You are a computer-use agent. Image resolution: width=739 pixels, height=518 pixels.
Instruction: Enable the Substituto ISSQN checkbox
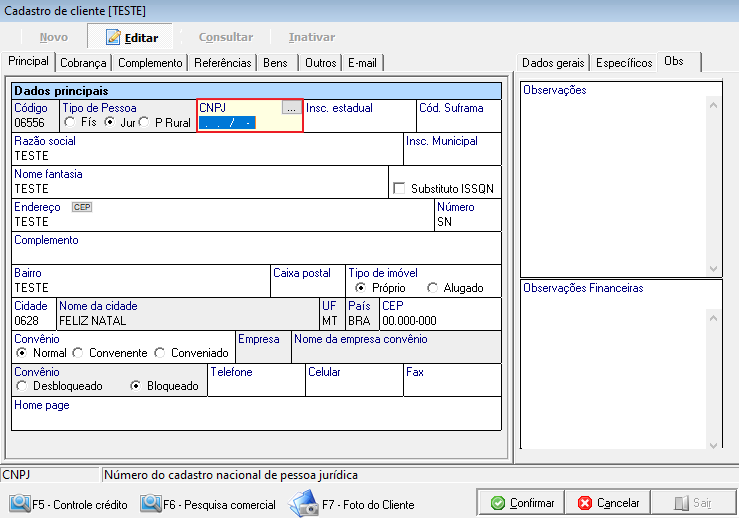point(400,188)
